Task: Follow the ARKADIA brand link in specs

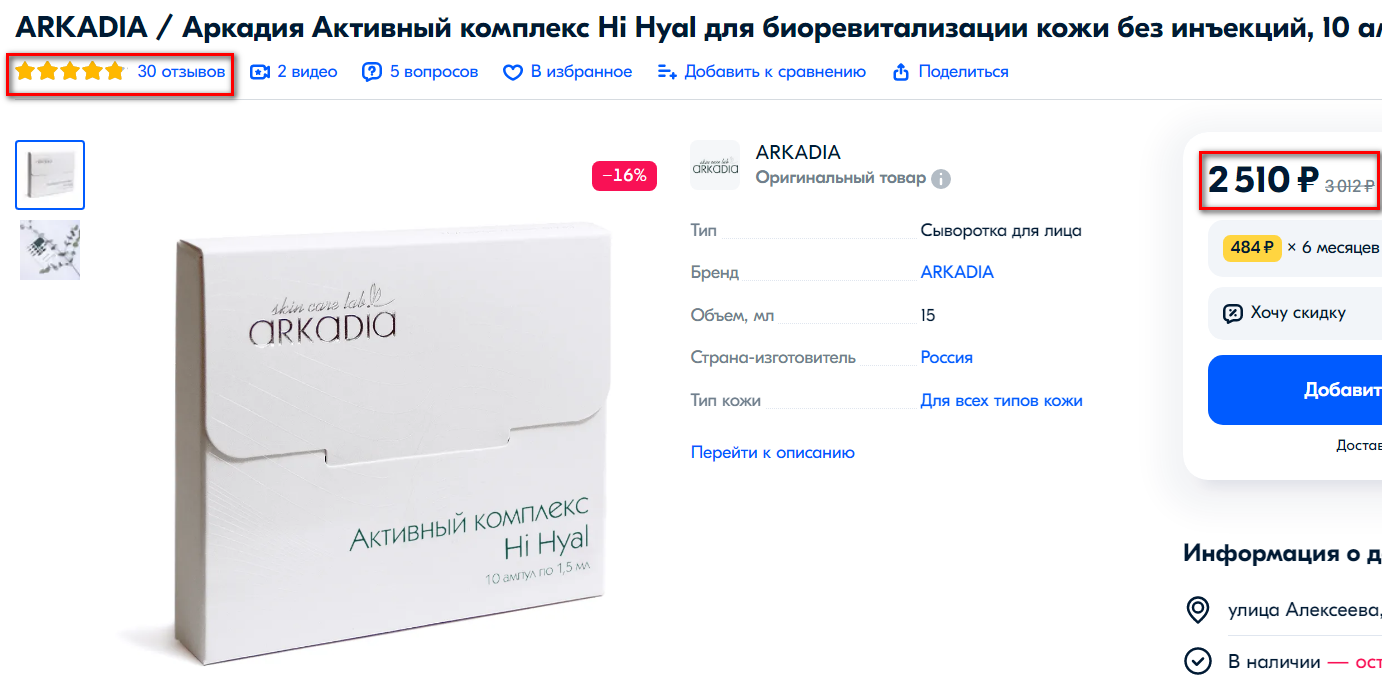Action: 957,272
